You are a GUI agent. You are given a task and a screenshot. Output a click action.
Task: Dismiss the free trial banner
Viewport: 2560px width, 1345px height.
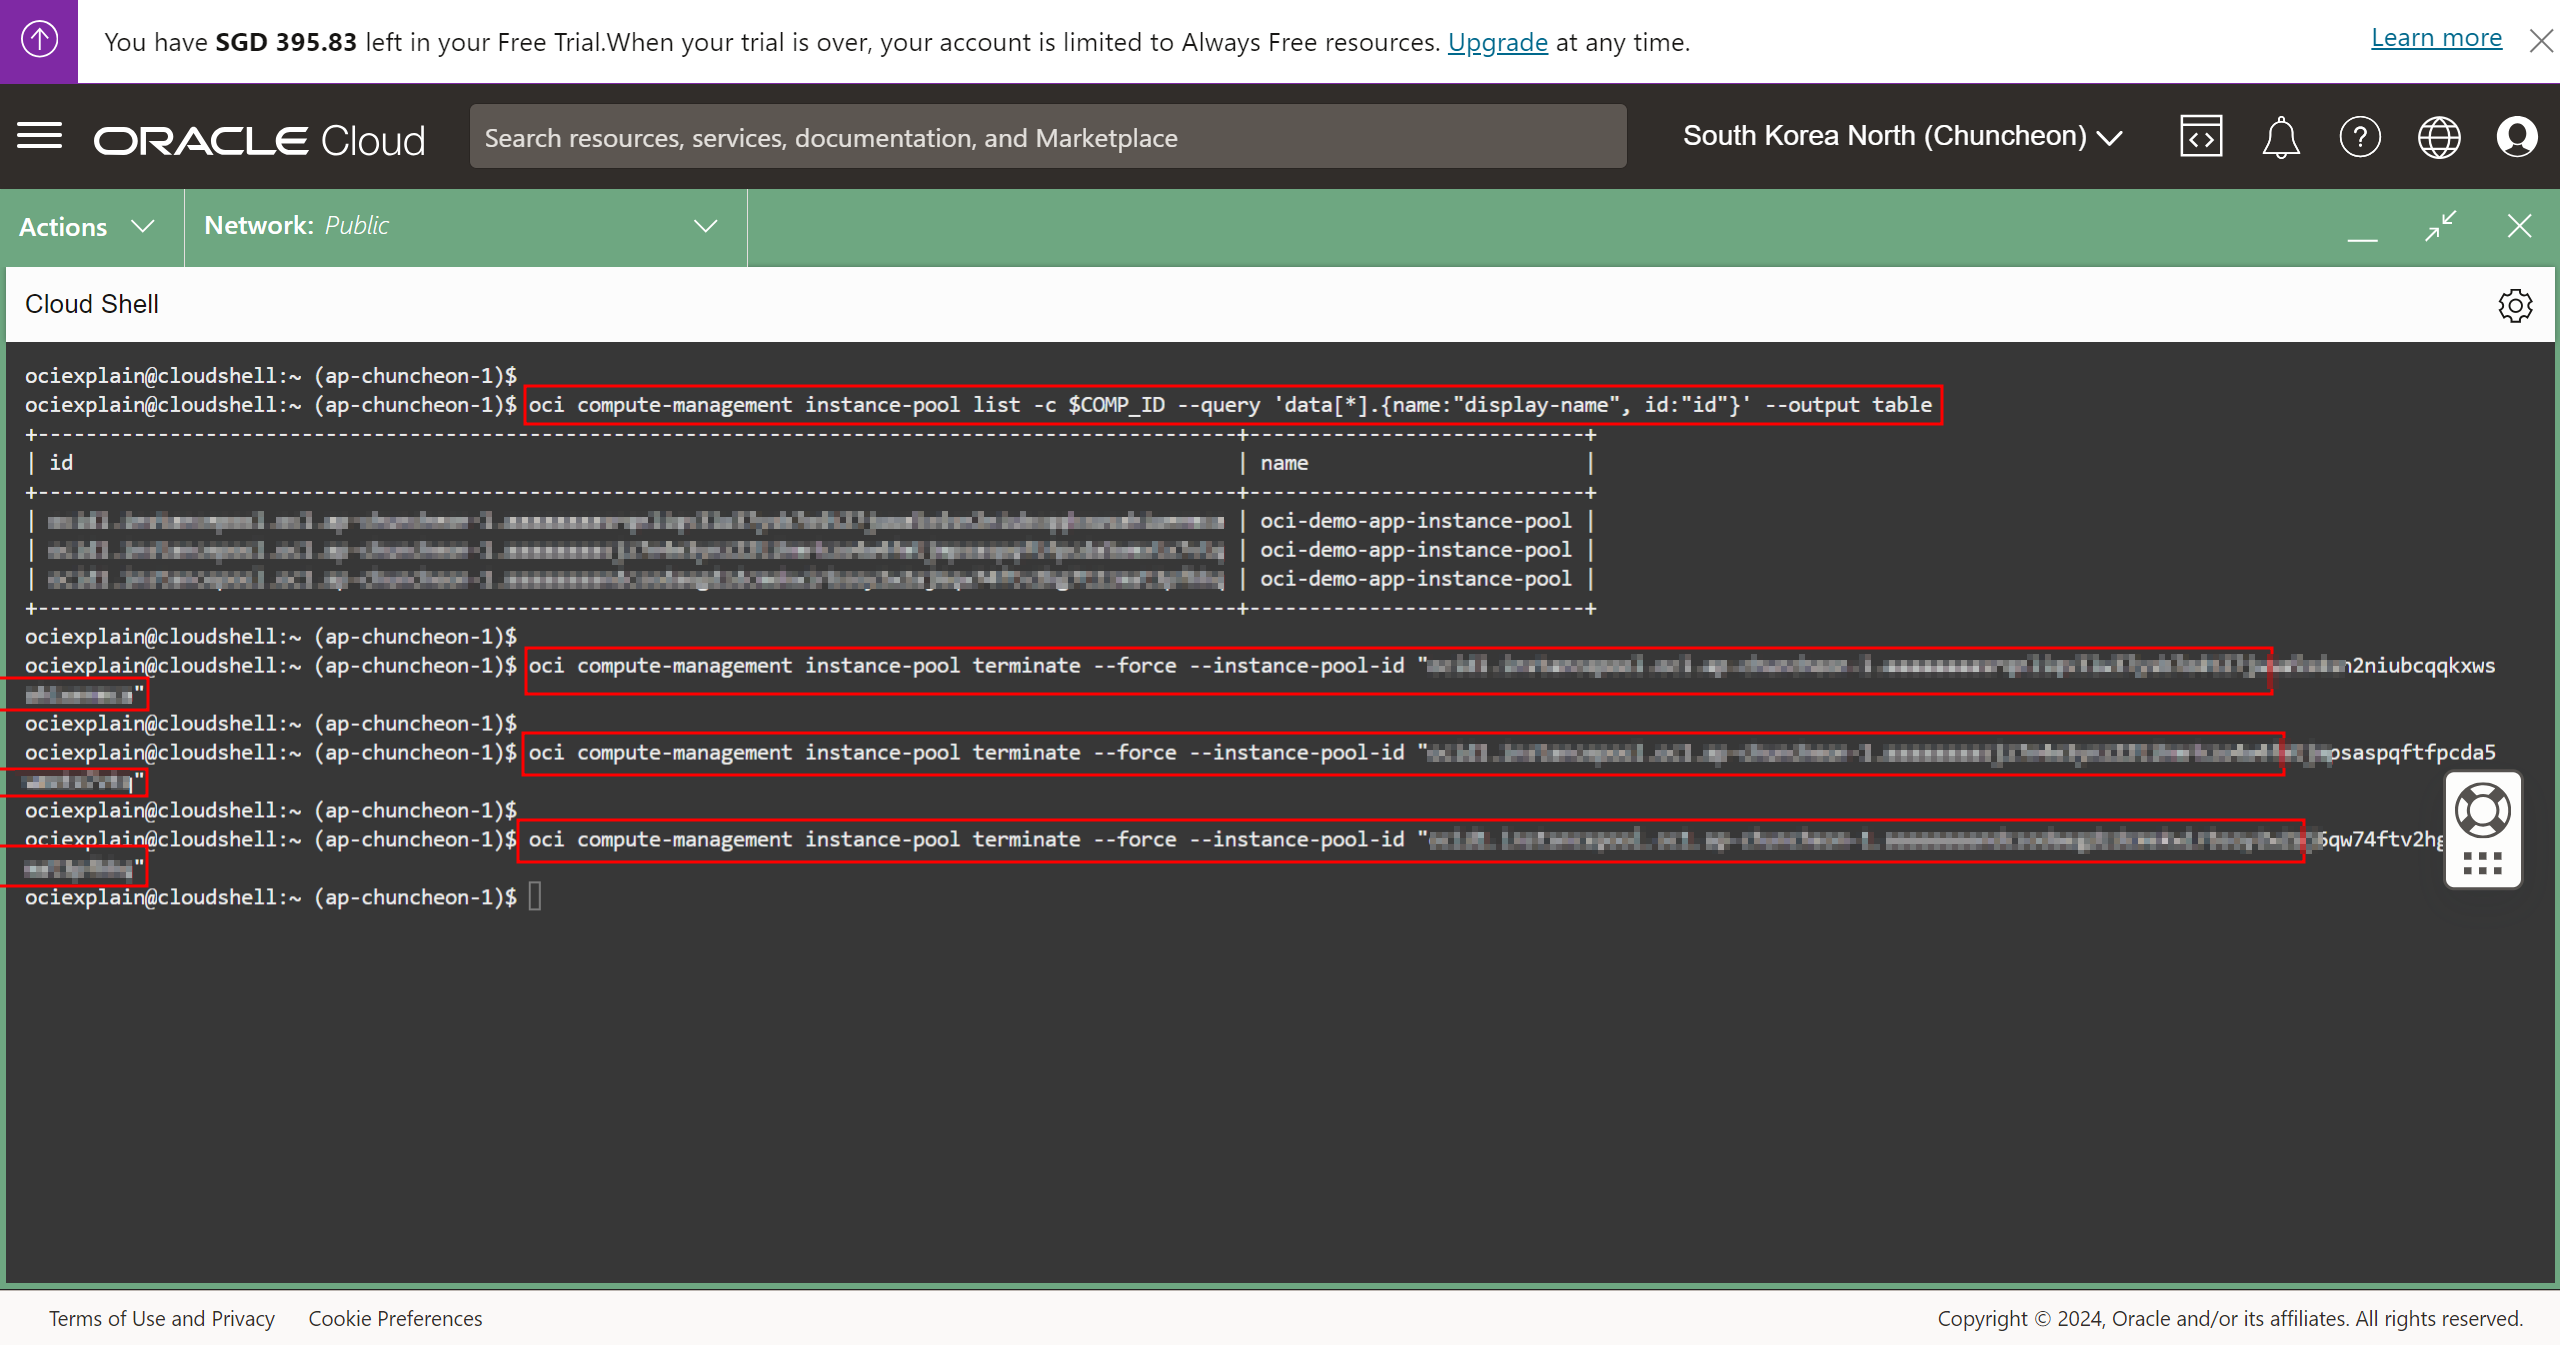coord(2541,41)
